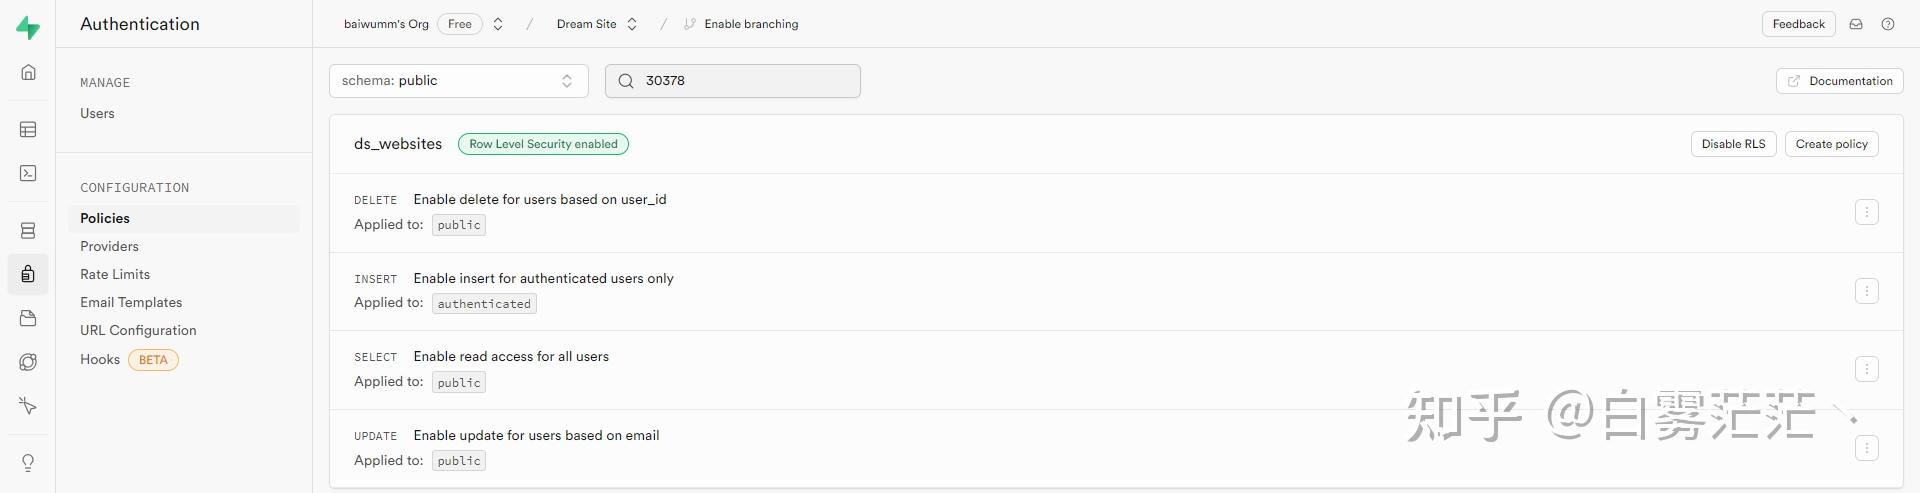Screen dimensions: 1920x493
Task: Open the baiwumm's Org switcher chevrons
Action: [x=498, y=24]
